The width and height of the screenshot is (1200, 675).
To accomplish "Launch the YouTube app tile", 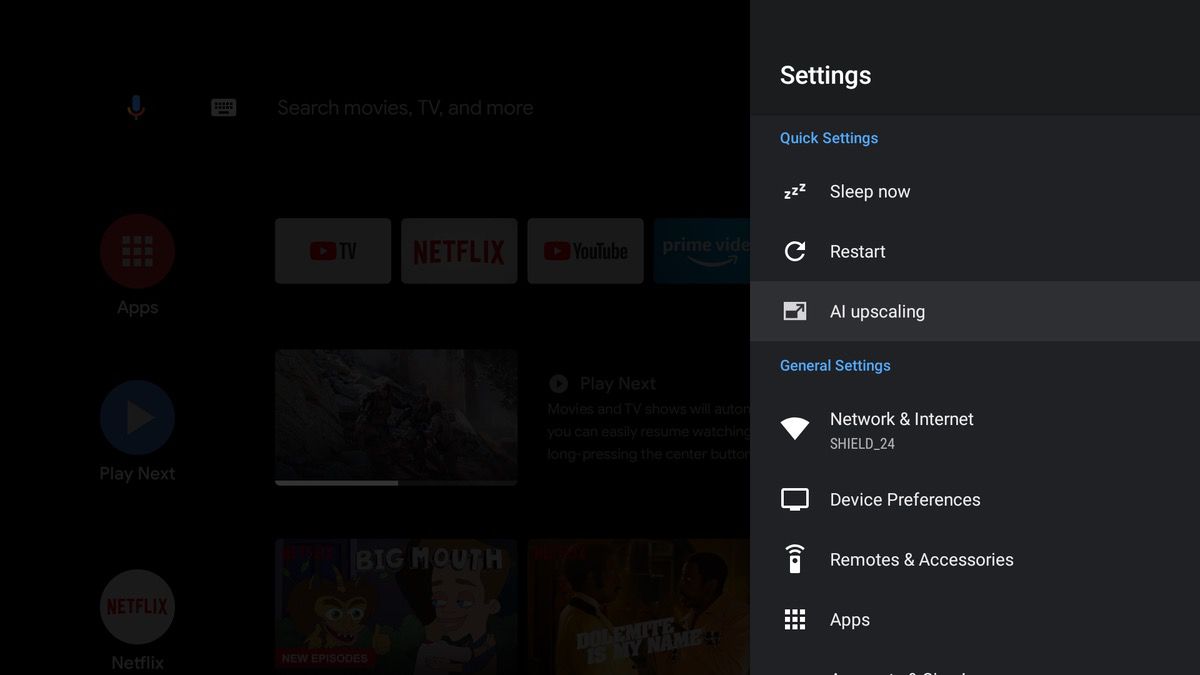I will [585, 251].
